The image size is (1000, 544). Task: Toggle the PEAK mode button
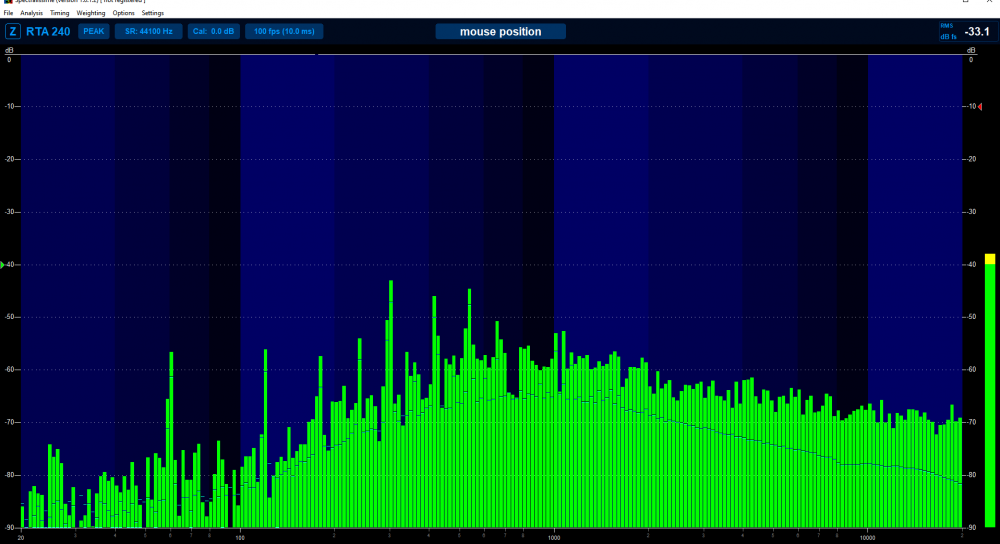click(x=94, y=31)
